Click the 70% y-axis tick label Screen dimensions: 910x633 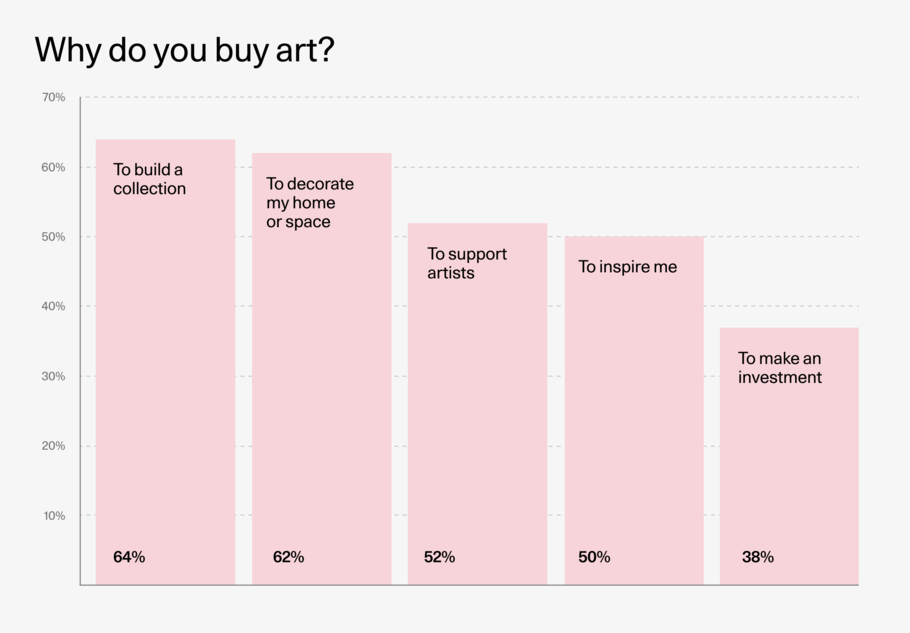(53, 98)
